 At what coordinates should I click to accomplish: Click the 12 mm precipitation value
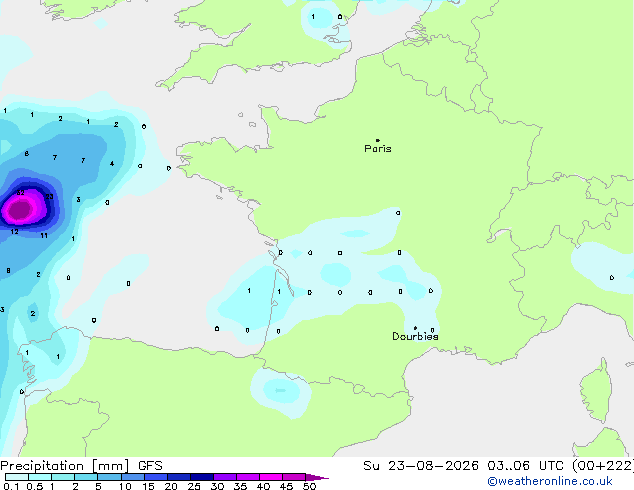point(15,232)
